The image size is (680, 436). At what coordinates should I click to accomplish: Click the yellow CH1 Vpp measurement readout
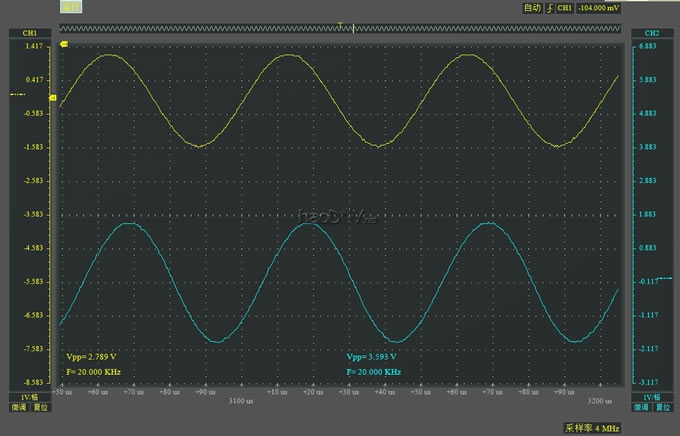pyautogui.click(x=92, y=357)
